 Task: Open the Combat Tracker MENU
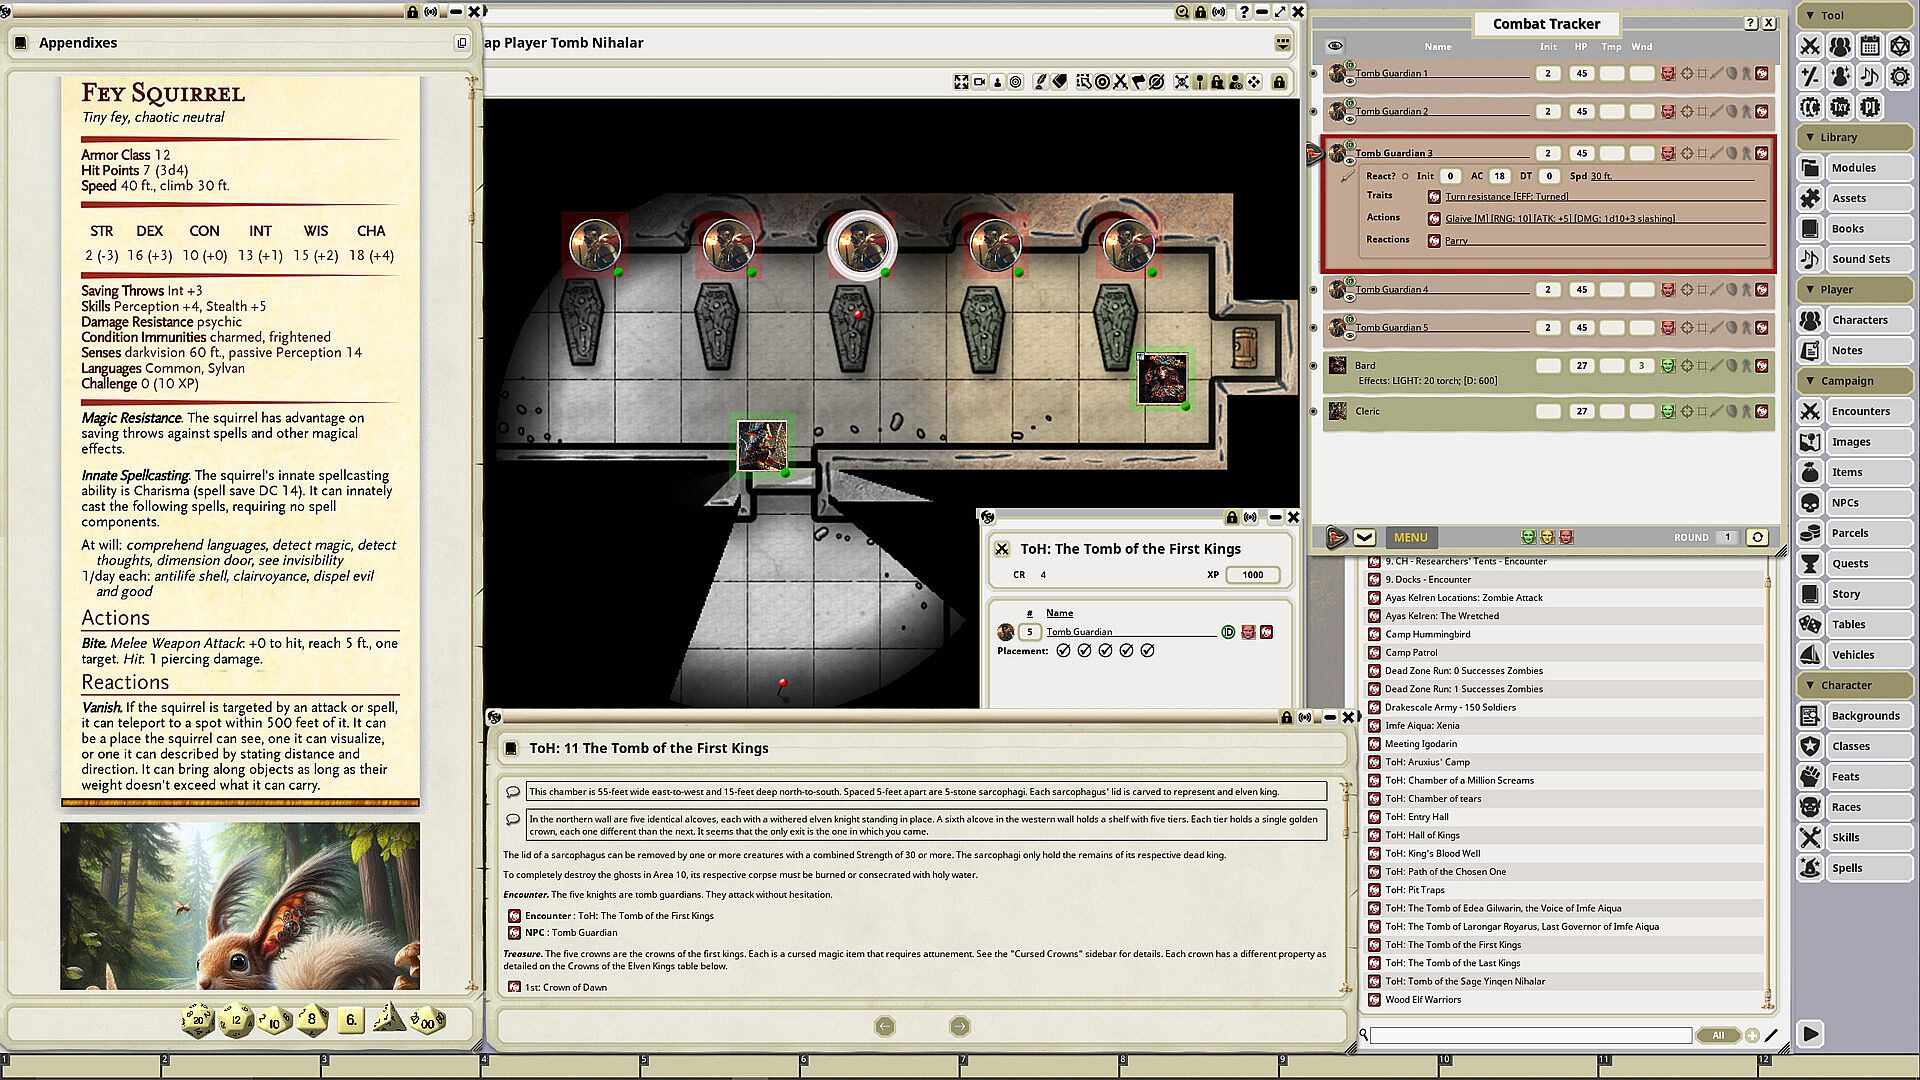click(1410, 537)
